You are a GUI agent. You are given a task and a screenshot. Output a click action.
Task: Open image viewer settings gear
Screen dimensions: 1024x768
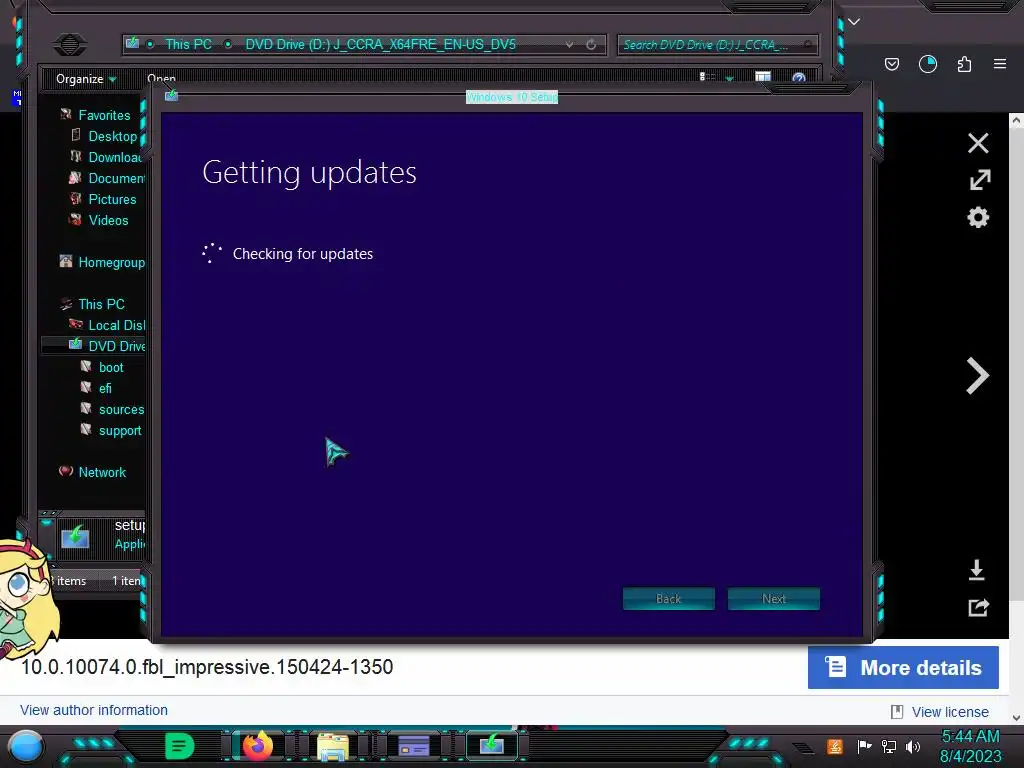coord(978,217)
